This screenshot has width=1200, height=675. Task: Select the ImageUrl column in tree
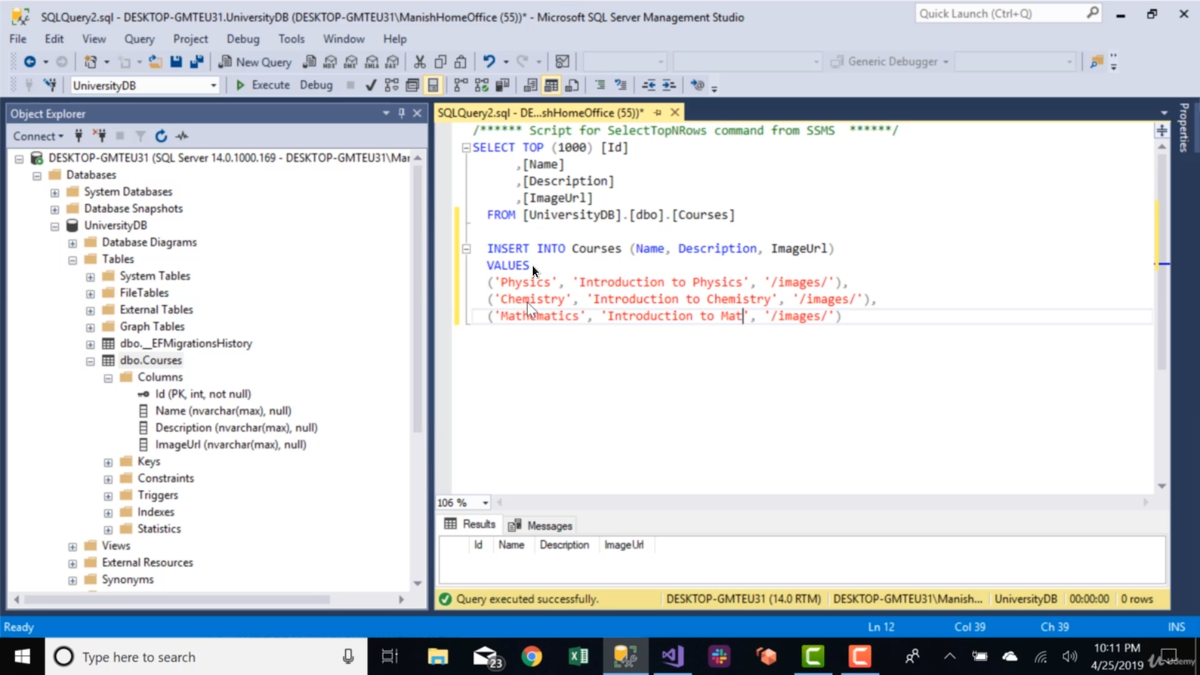coord(230,445)
